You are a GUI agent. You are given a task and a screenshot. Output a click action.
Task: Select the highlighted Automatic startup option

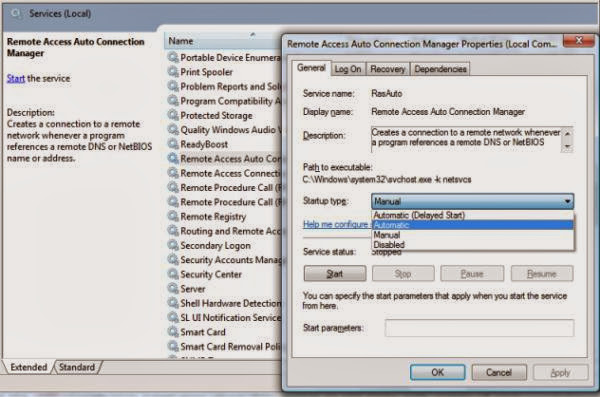[473, 225]
